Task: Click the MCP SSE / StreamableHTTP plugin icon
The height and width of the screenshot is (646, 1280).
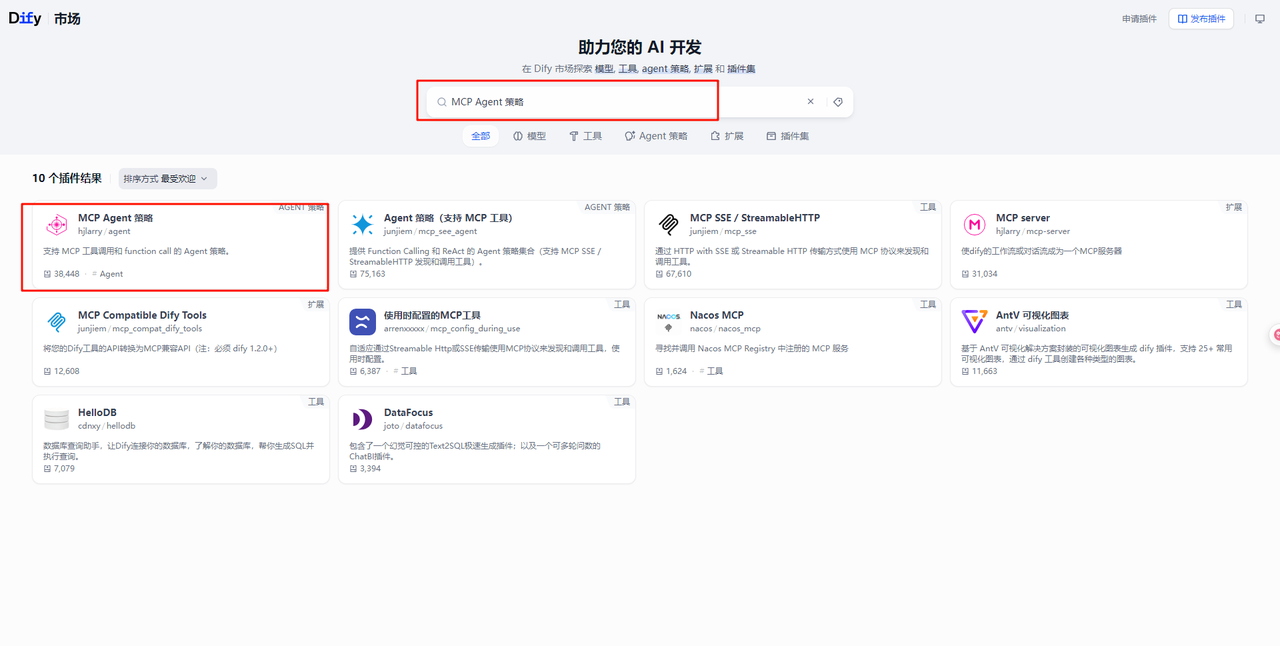Action: click(669, 225)
